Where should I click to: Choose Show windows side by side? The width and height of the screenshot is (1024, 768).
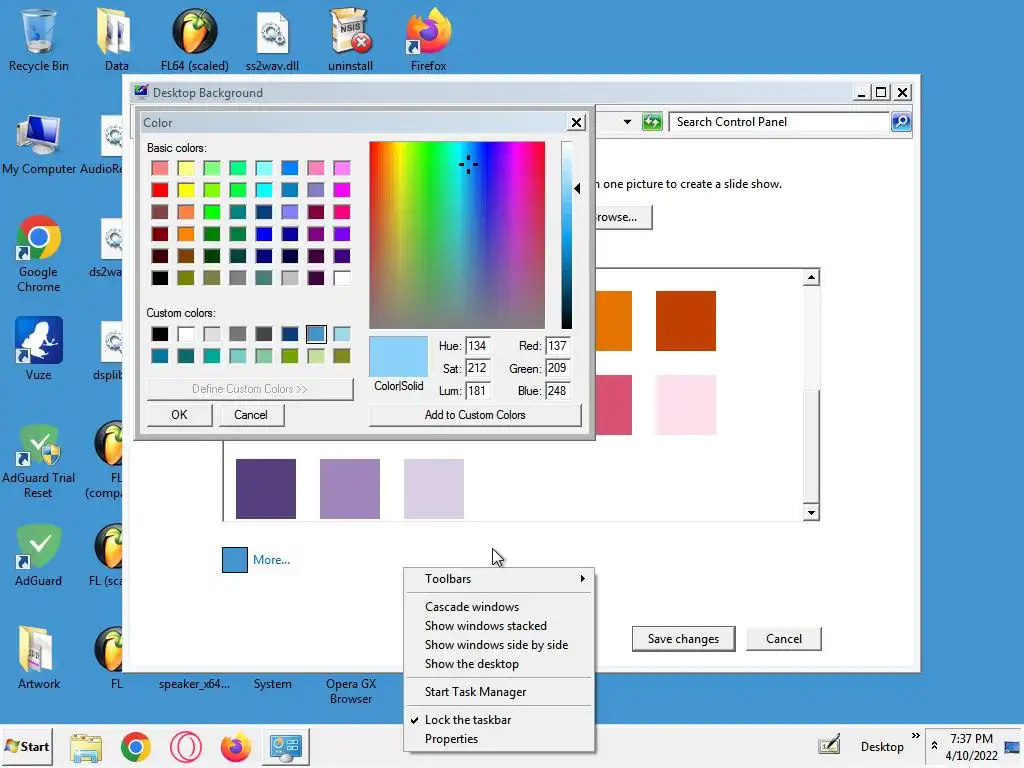pos(499,645)
